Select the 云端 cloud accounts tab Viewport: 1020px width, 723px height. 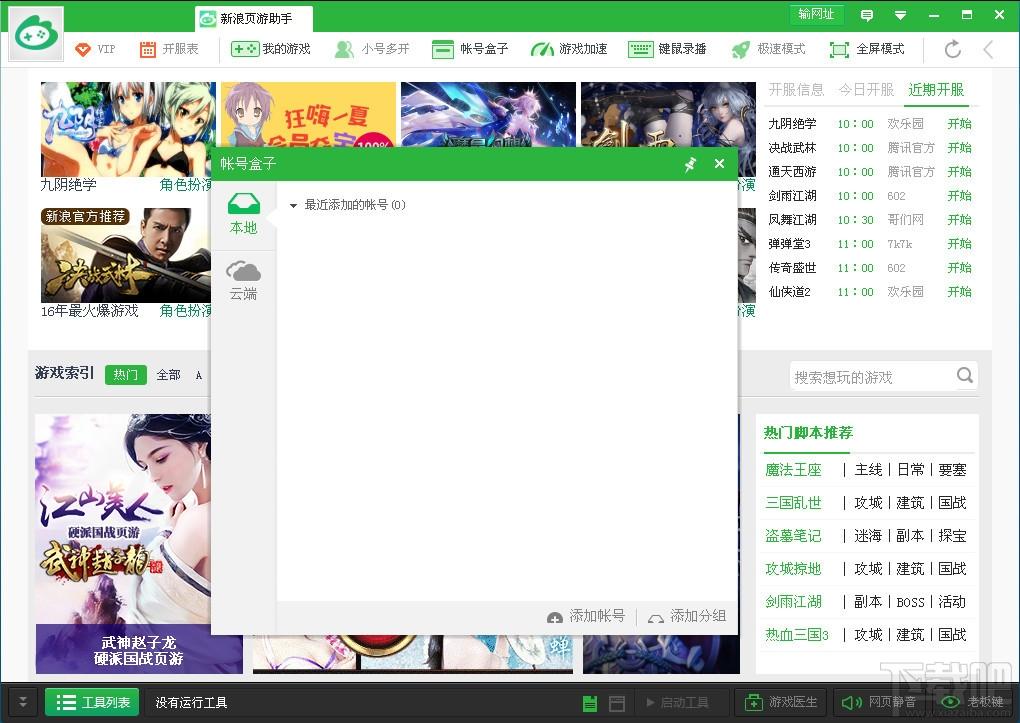[x=243, y=280]
